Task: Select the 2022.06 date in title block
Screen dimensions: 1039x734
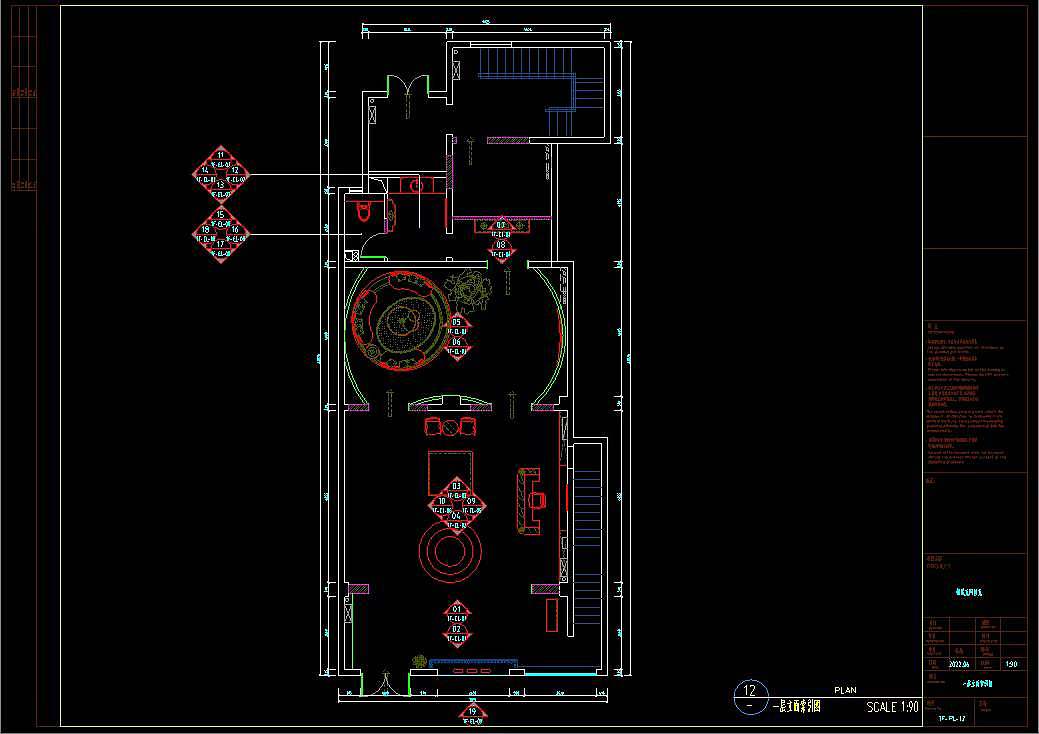Action: pos(959,664)
